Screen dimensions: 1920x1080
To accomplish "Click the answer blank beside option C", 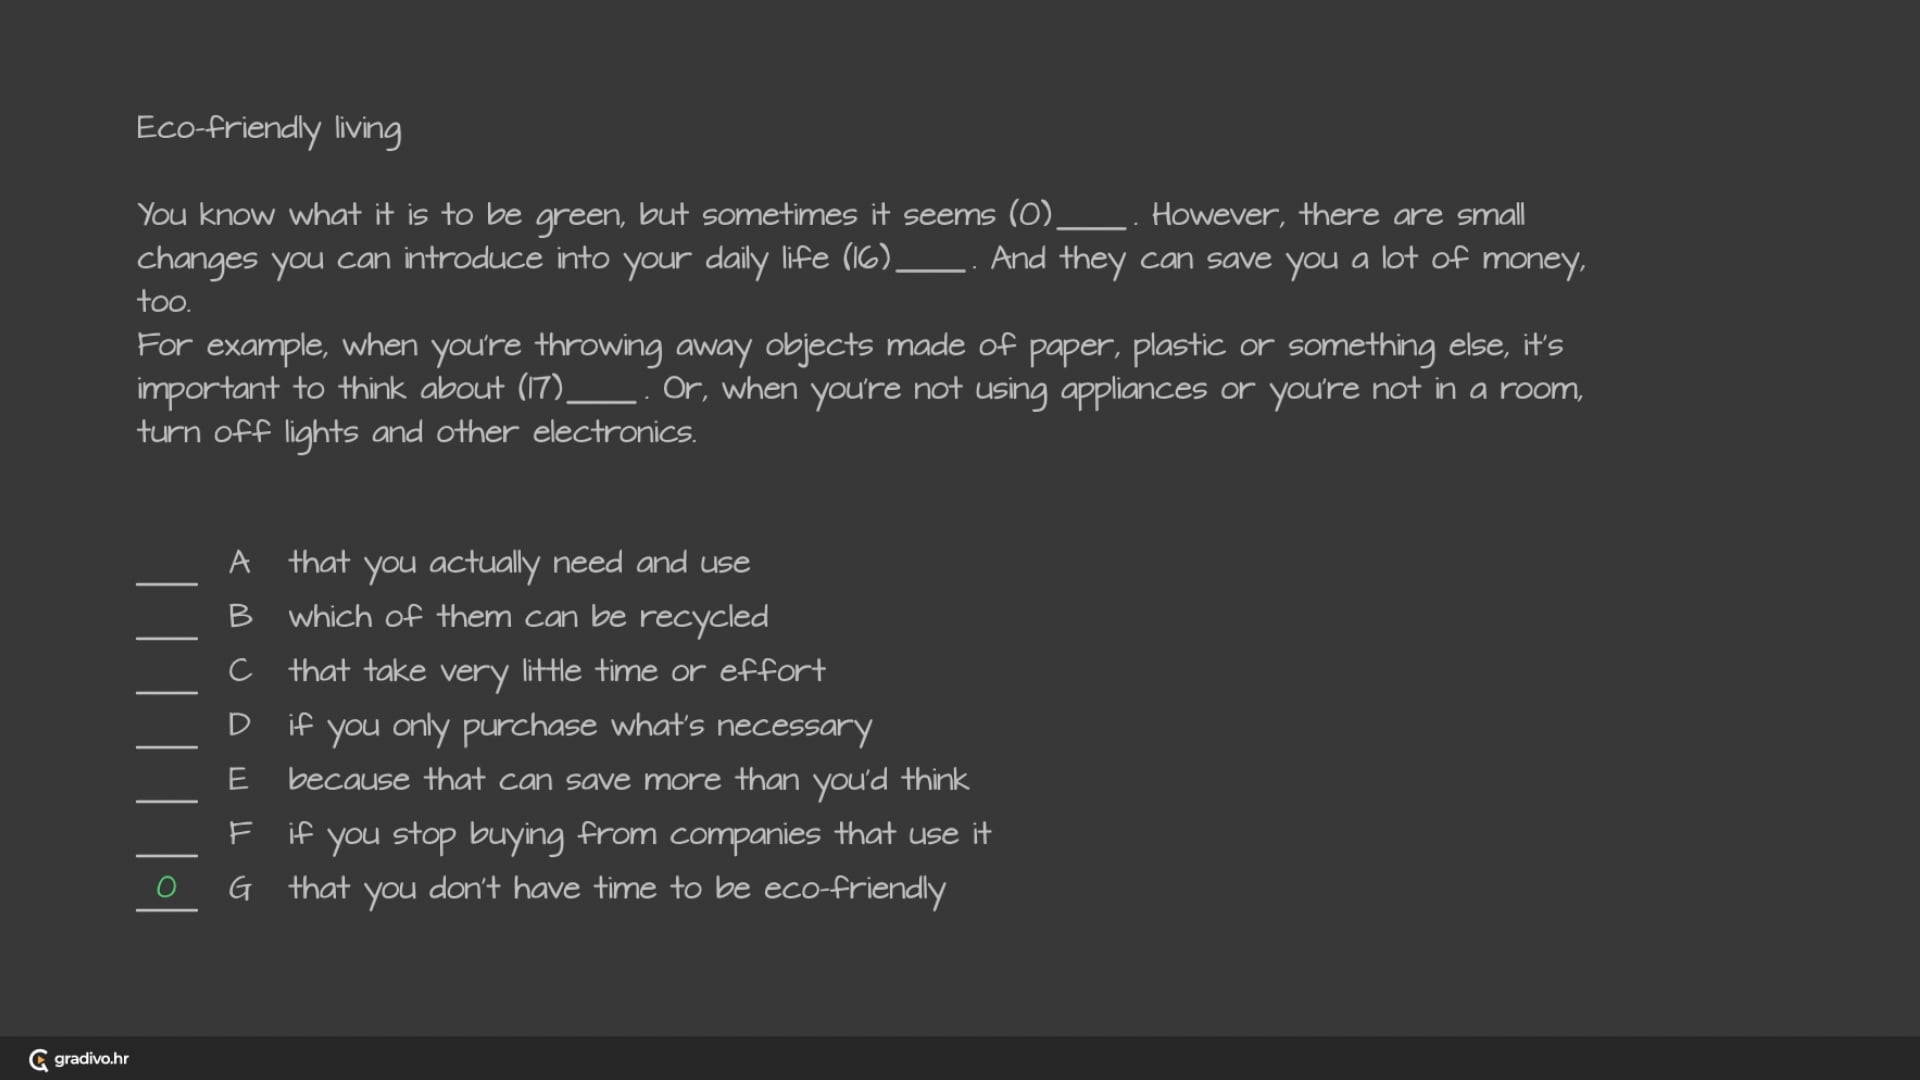I will coord(167,677).
